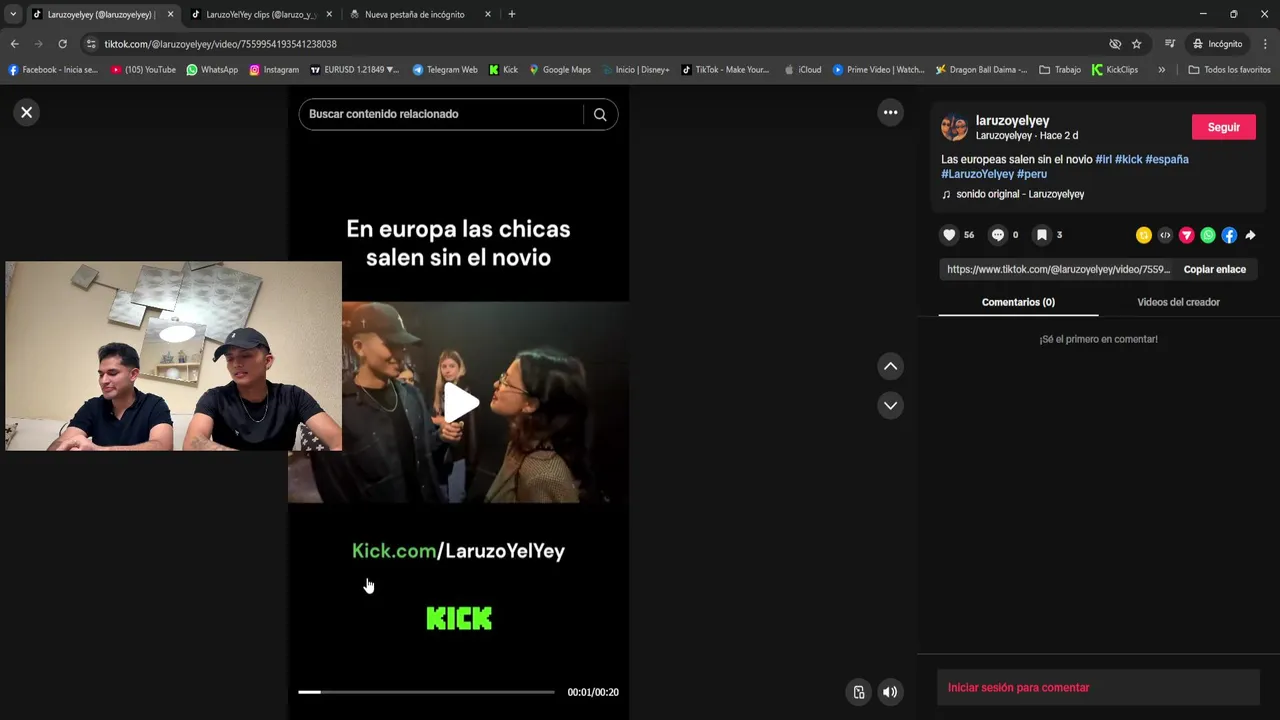The width and height of the screenshot is (1280, 720).
Task: Open the Kick bookmark
Action: (503, 70)
